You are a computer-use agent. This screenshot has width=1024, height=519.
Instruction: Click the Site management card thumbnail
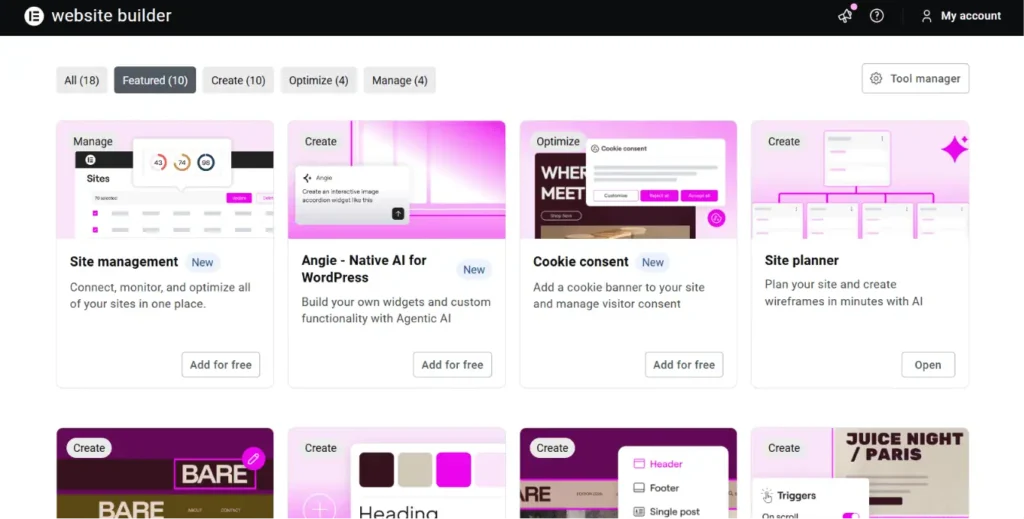pyautogui.click(x=165, y=180)
